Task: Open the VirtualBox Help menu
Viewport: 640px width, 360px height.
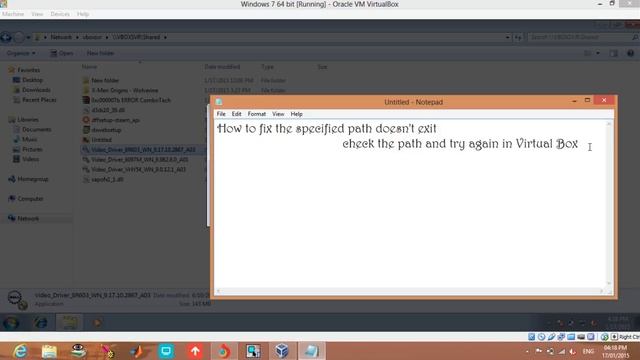Action: coord(83,14)
